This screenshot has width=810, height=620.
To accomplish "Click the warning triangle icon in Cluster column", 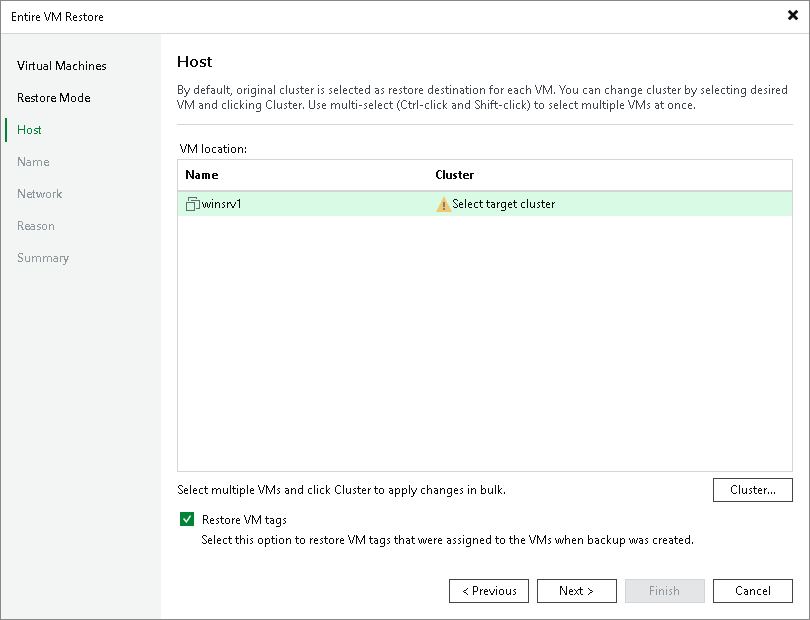I will pos(444,204).
